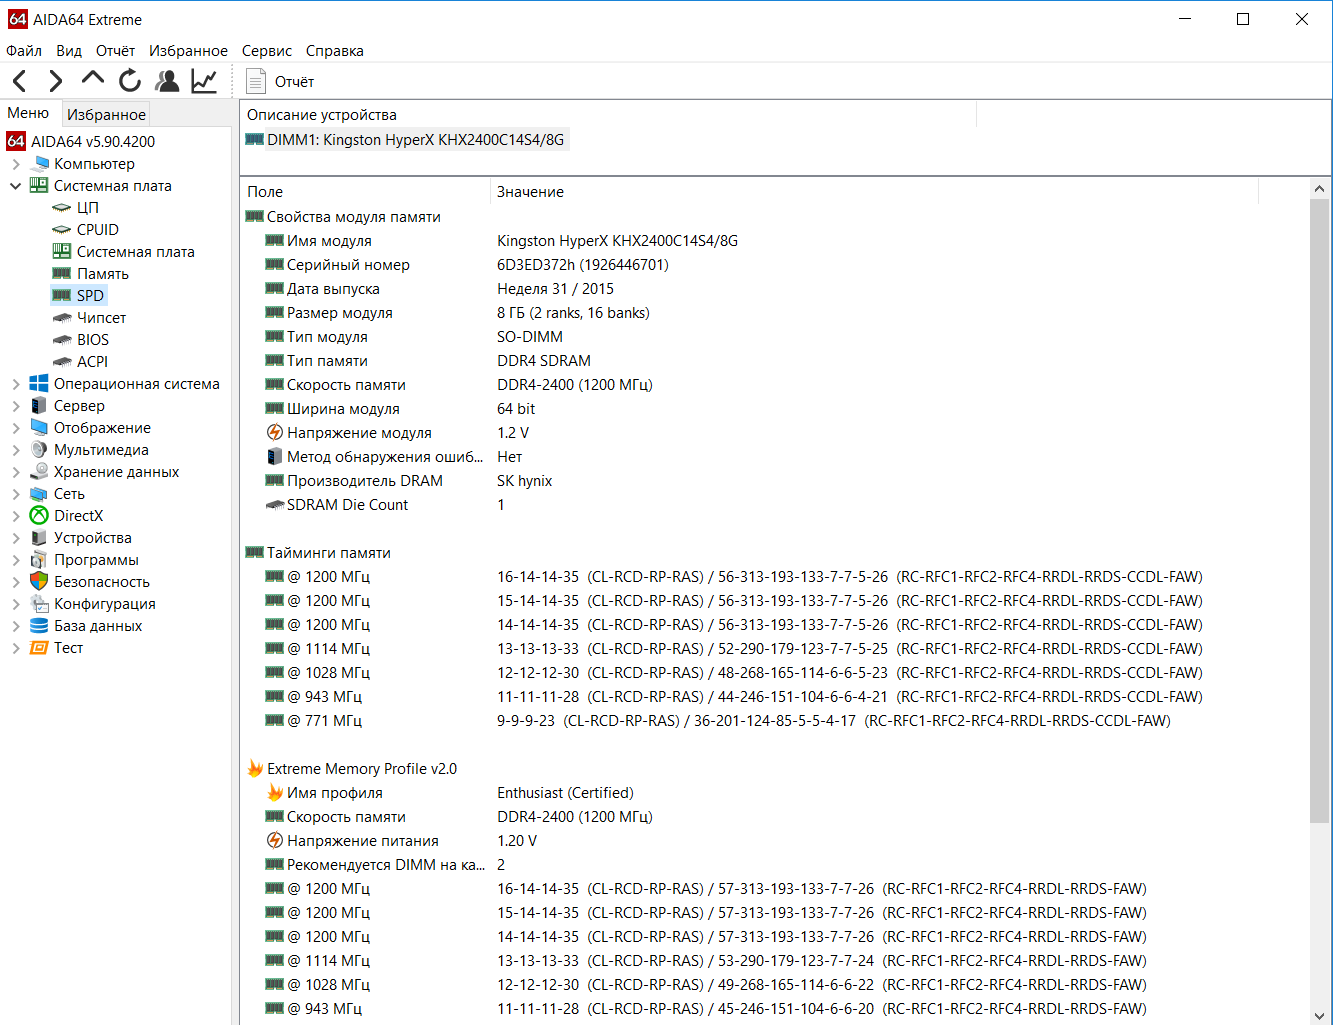
Task: Open the Отчёт menu in the menu bar
Action: (x=115, y=51)
